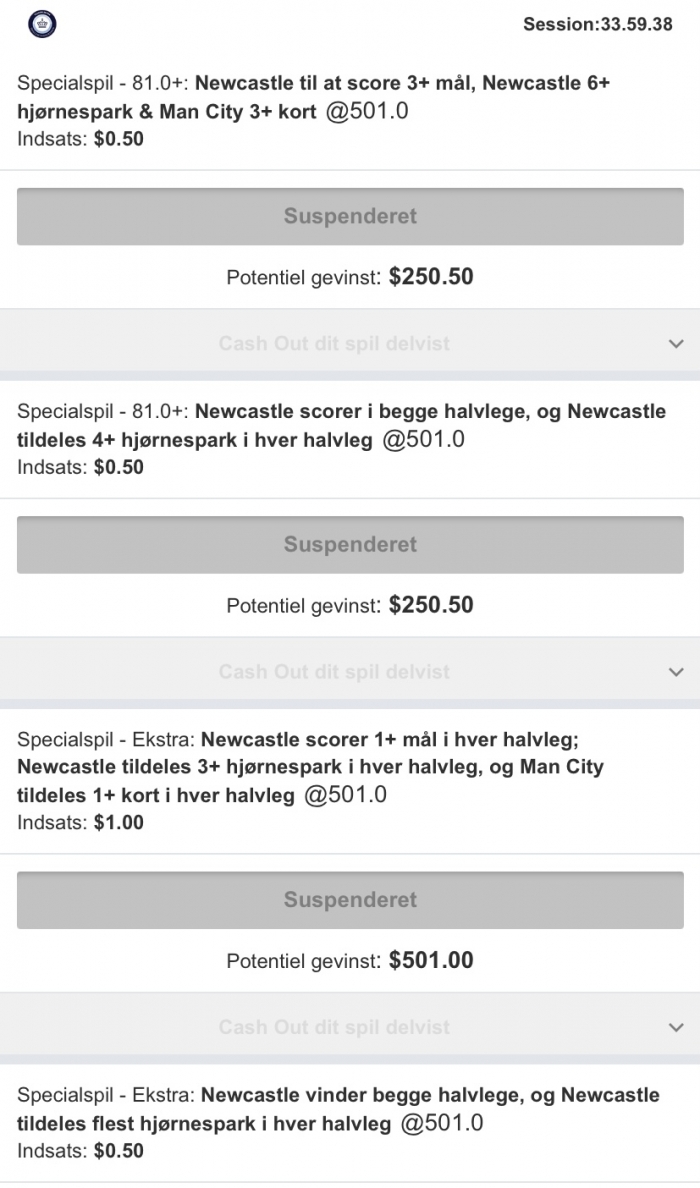Click the $501.00 potentiel gevinst amount

[431, 961]
